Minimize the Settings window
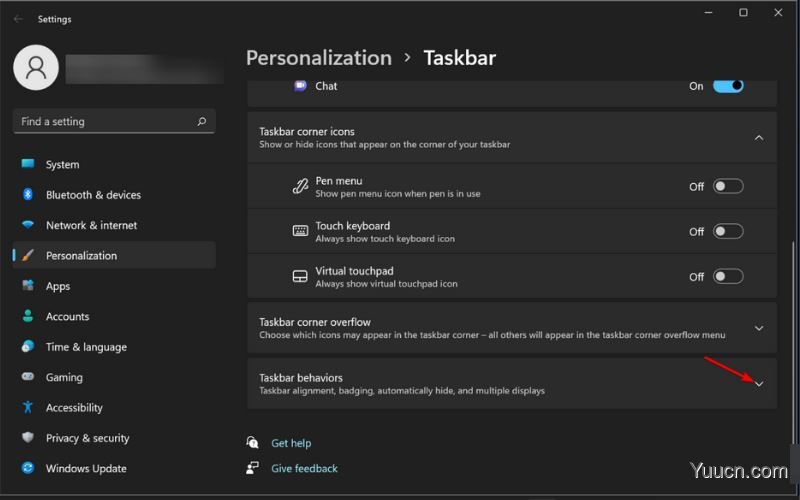The height and width of the screenshot is (500, 800). click(x=708, y=13)
